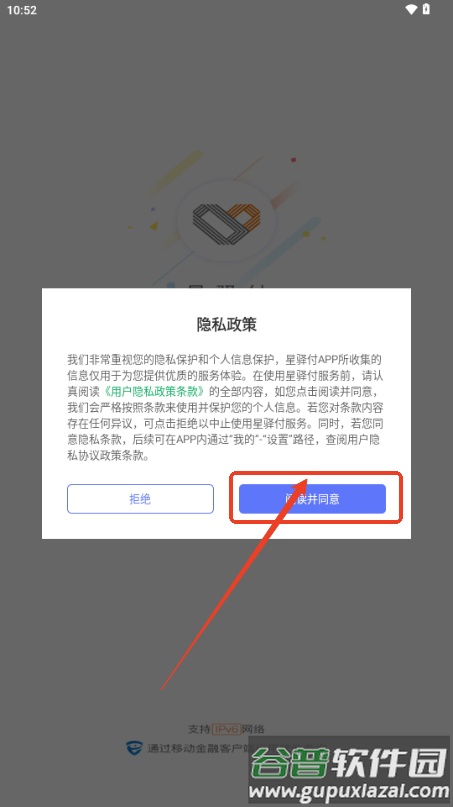This screenshot has height=807, width=453.
Task: Tap the battery charging status icon
Action: click(x=426, y=9)
